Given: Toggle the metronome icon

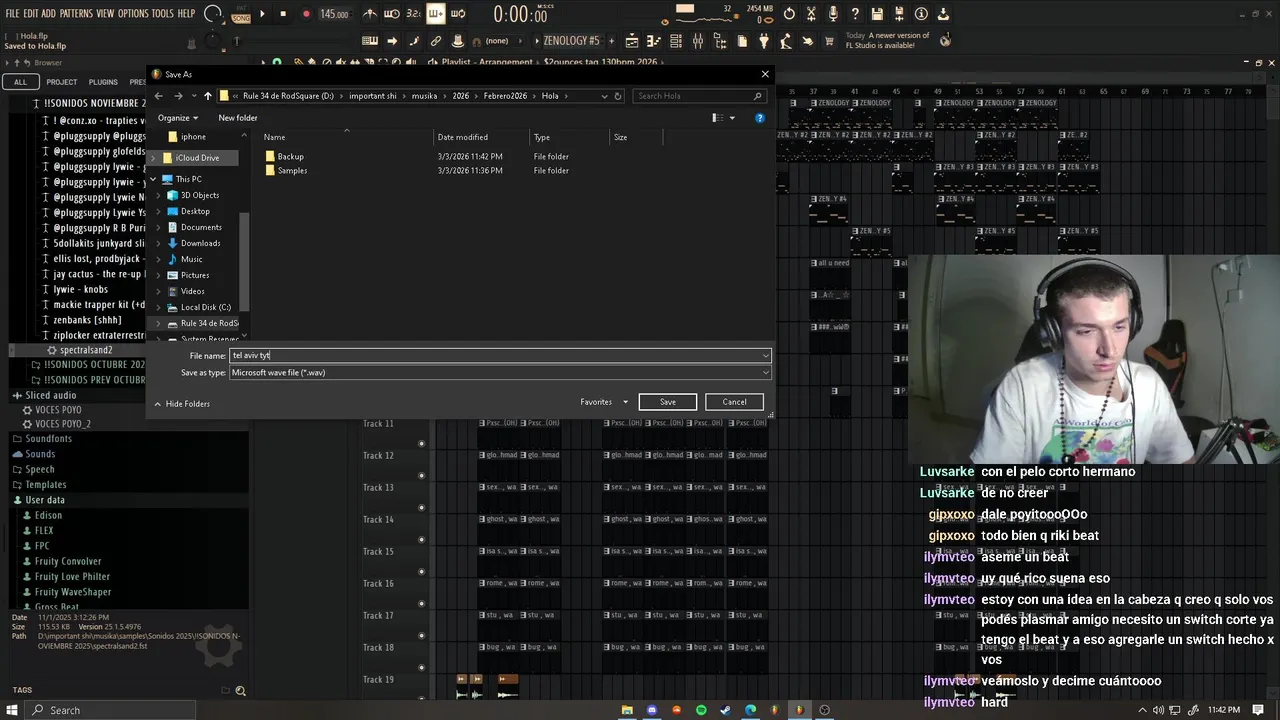Looking at the screenshot, I should [371, 14].
